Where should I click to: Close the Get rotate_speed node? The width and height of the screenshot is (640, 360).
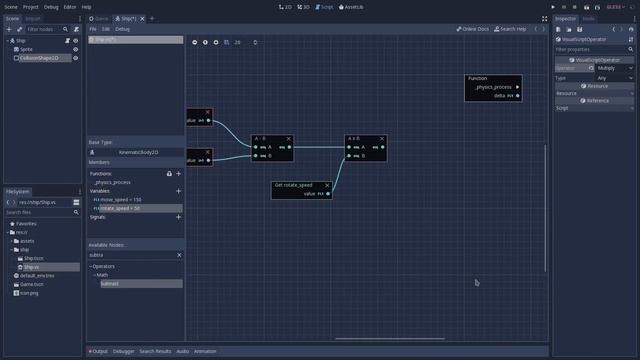point(327,185)
